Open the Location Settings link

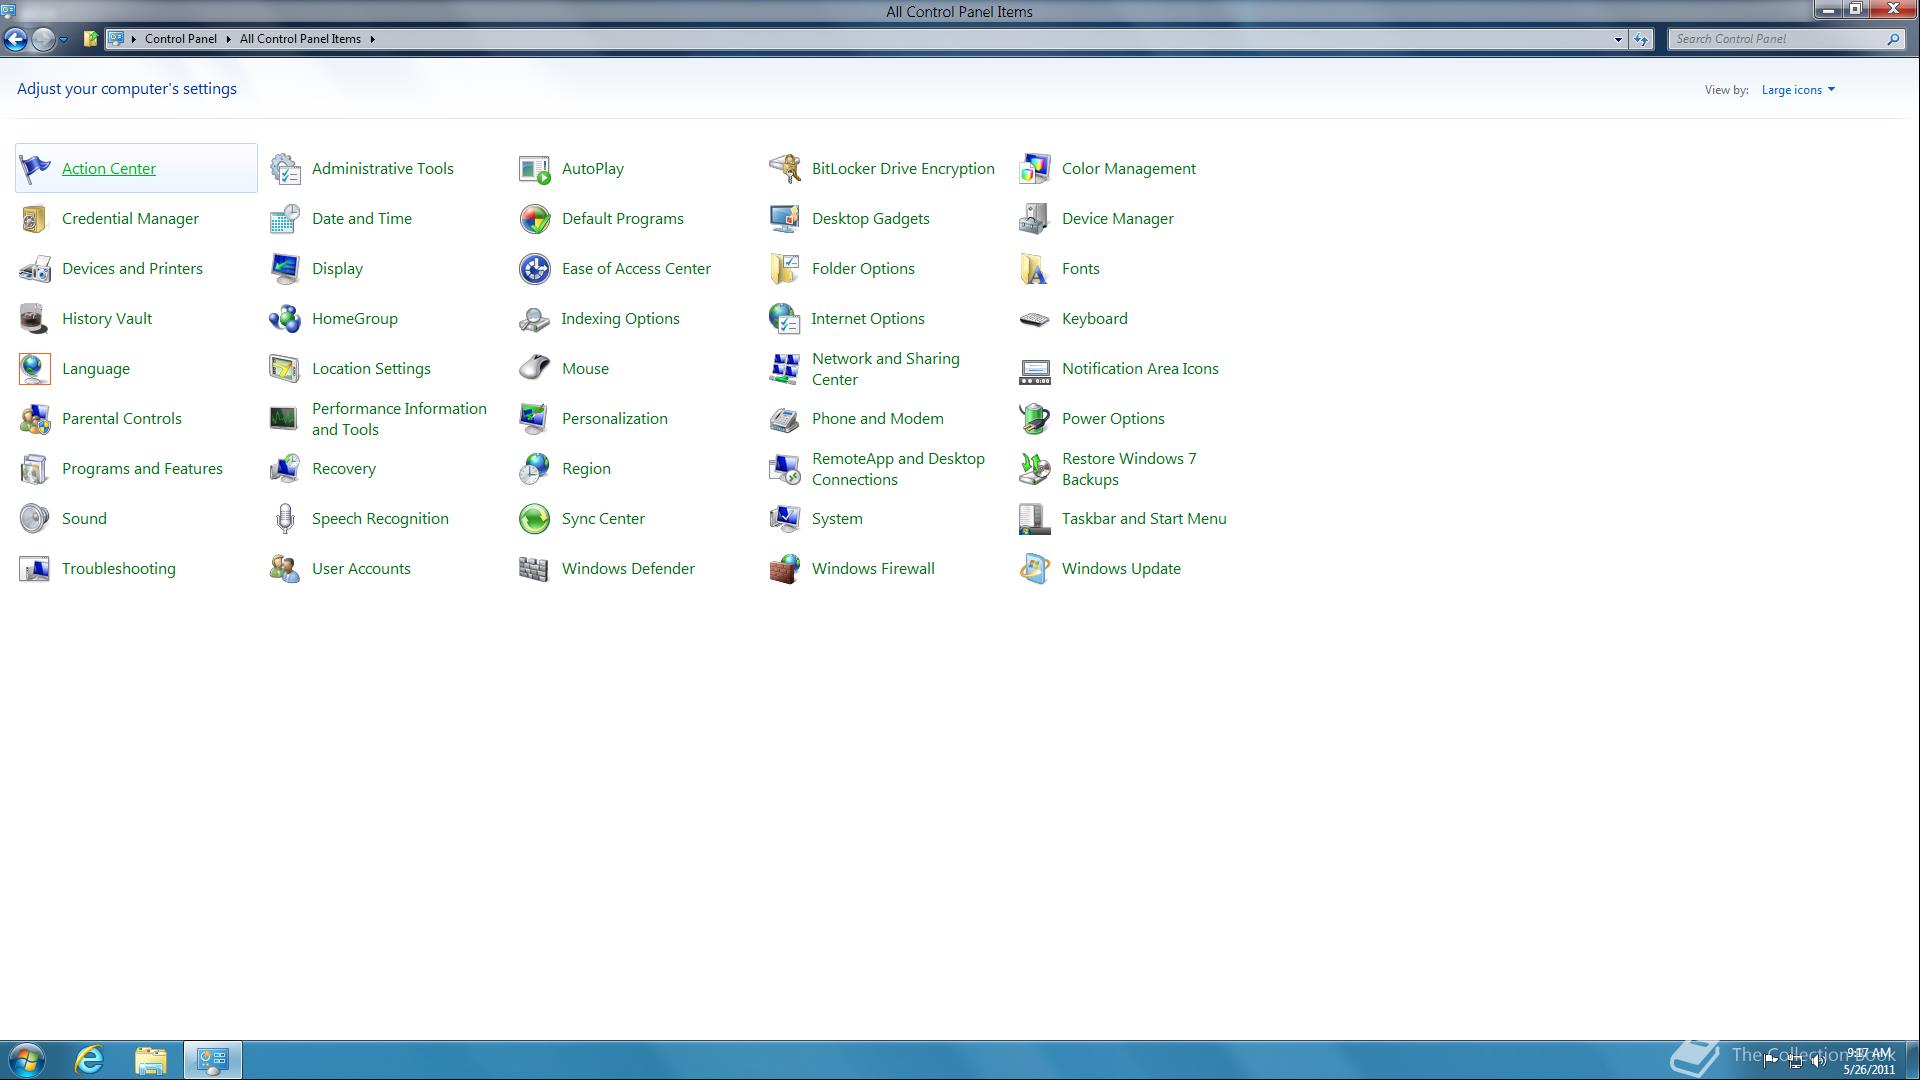[x=371, y=368]
